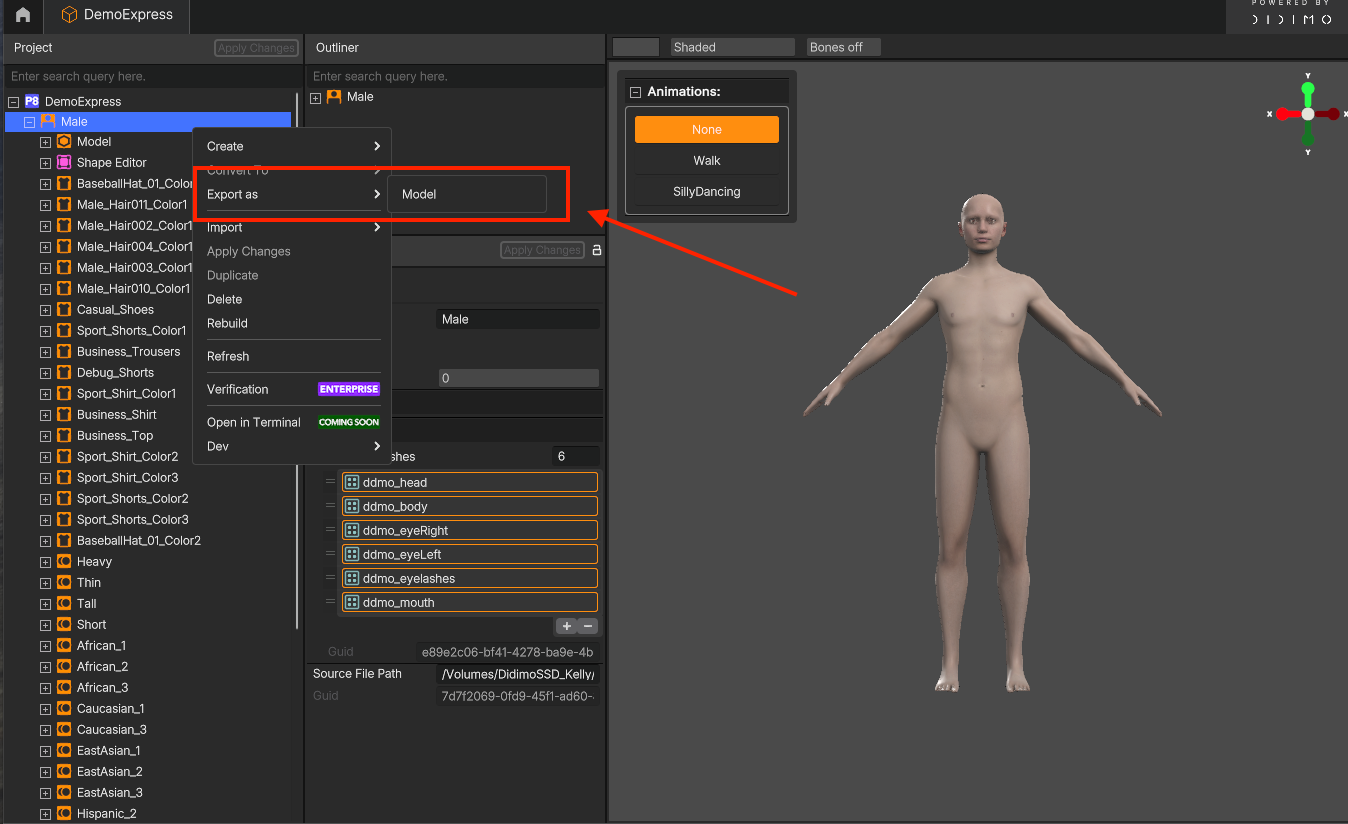The width and height of the screenshot is (1348, 824).
Task: Open the Export as submenu
Action: point(293,194)
